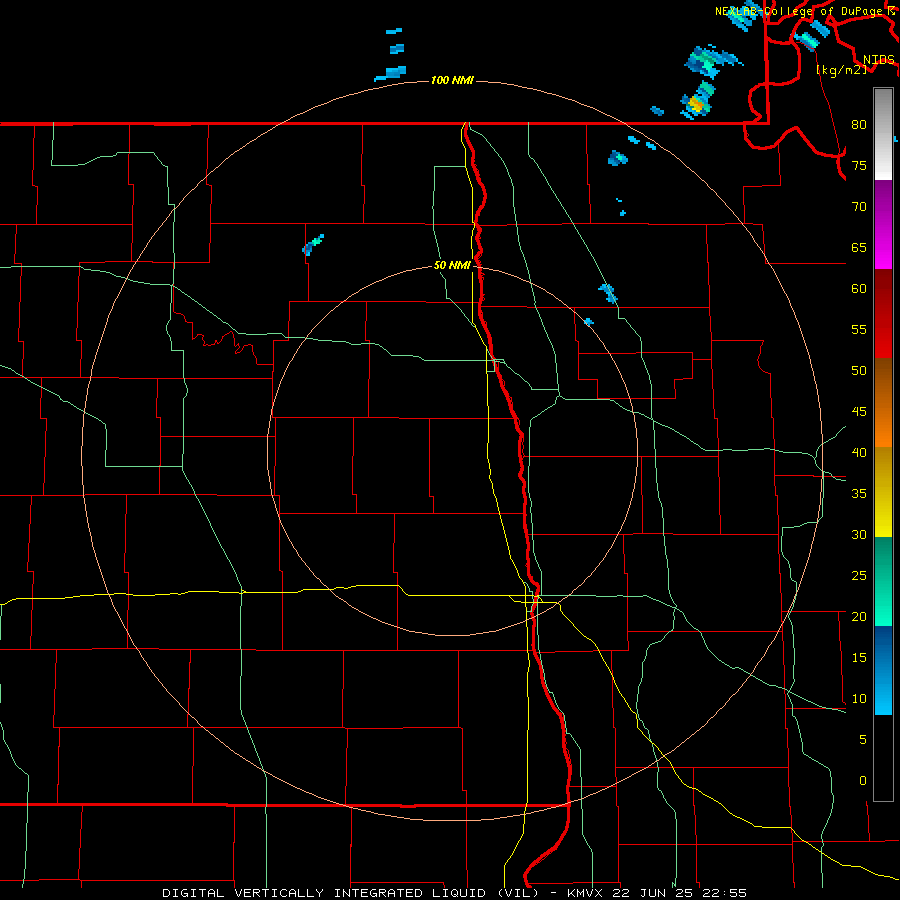Click the [kg/m2] units label

tap(841, 69)
